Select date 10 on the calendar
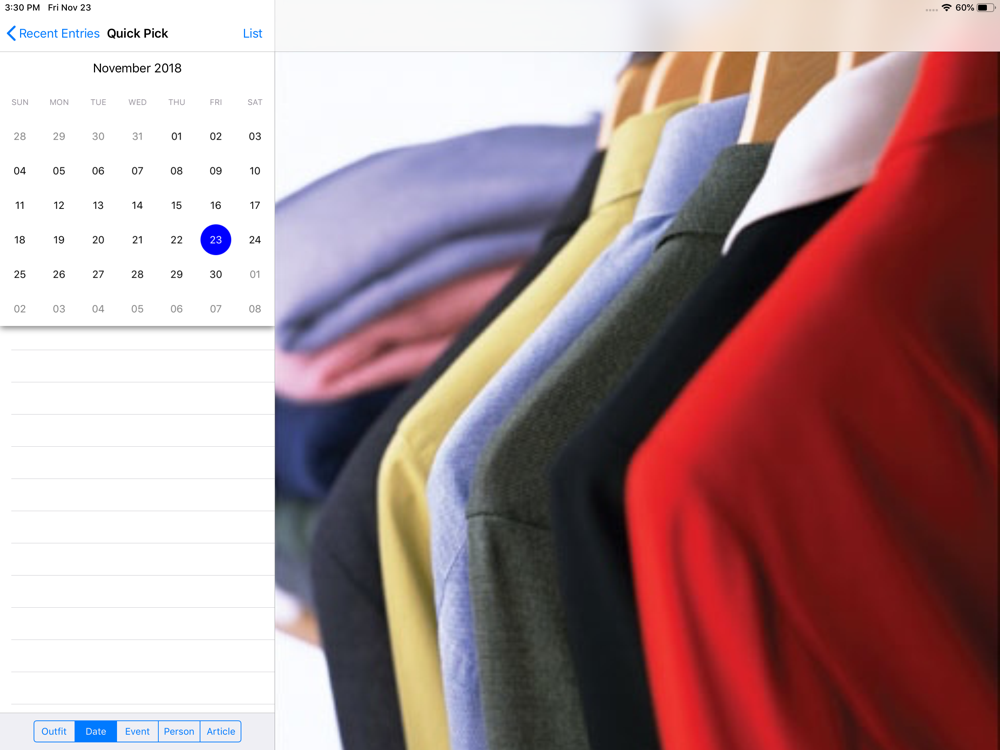This screenshot has width=1000, height=750. 255,171
